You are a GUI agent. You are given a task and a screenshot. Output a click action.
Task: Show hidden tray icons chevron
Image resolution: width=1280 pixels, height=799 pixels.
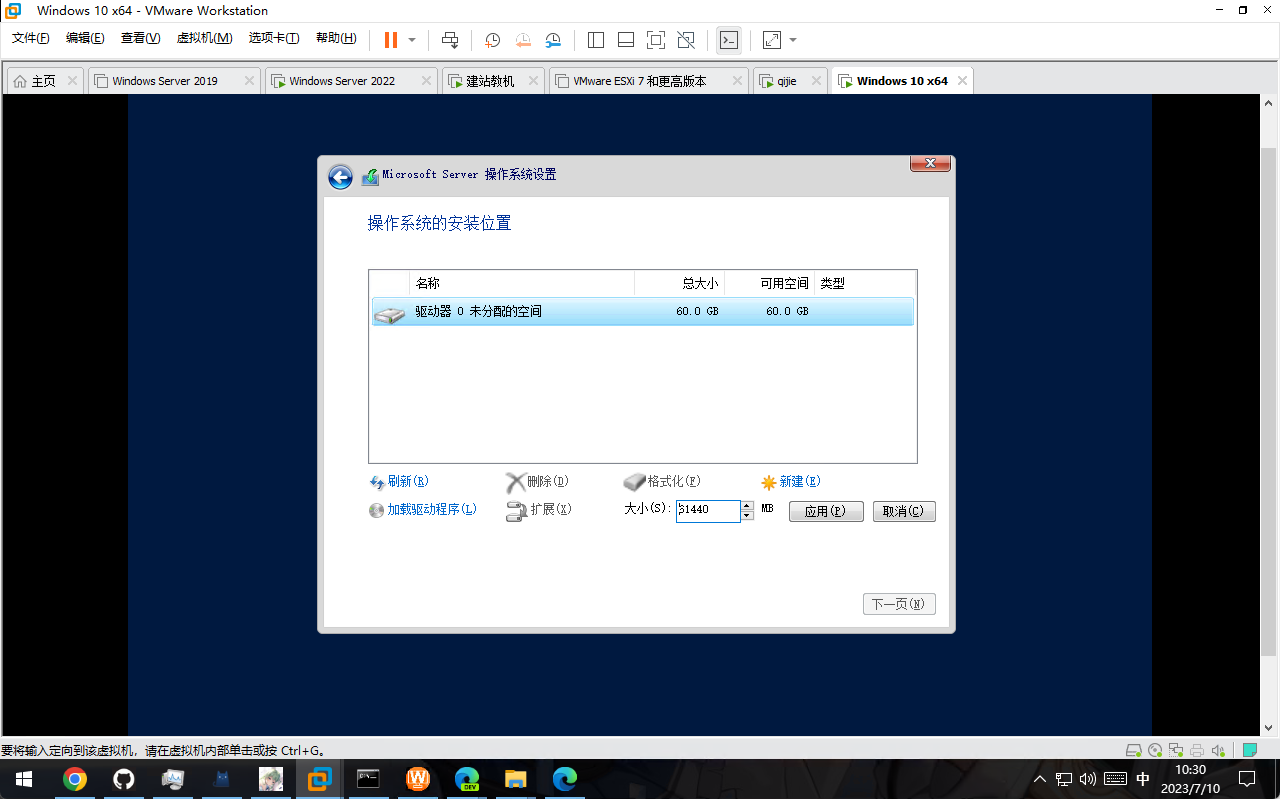tap(1040, 779)
